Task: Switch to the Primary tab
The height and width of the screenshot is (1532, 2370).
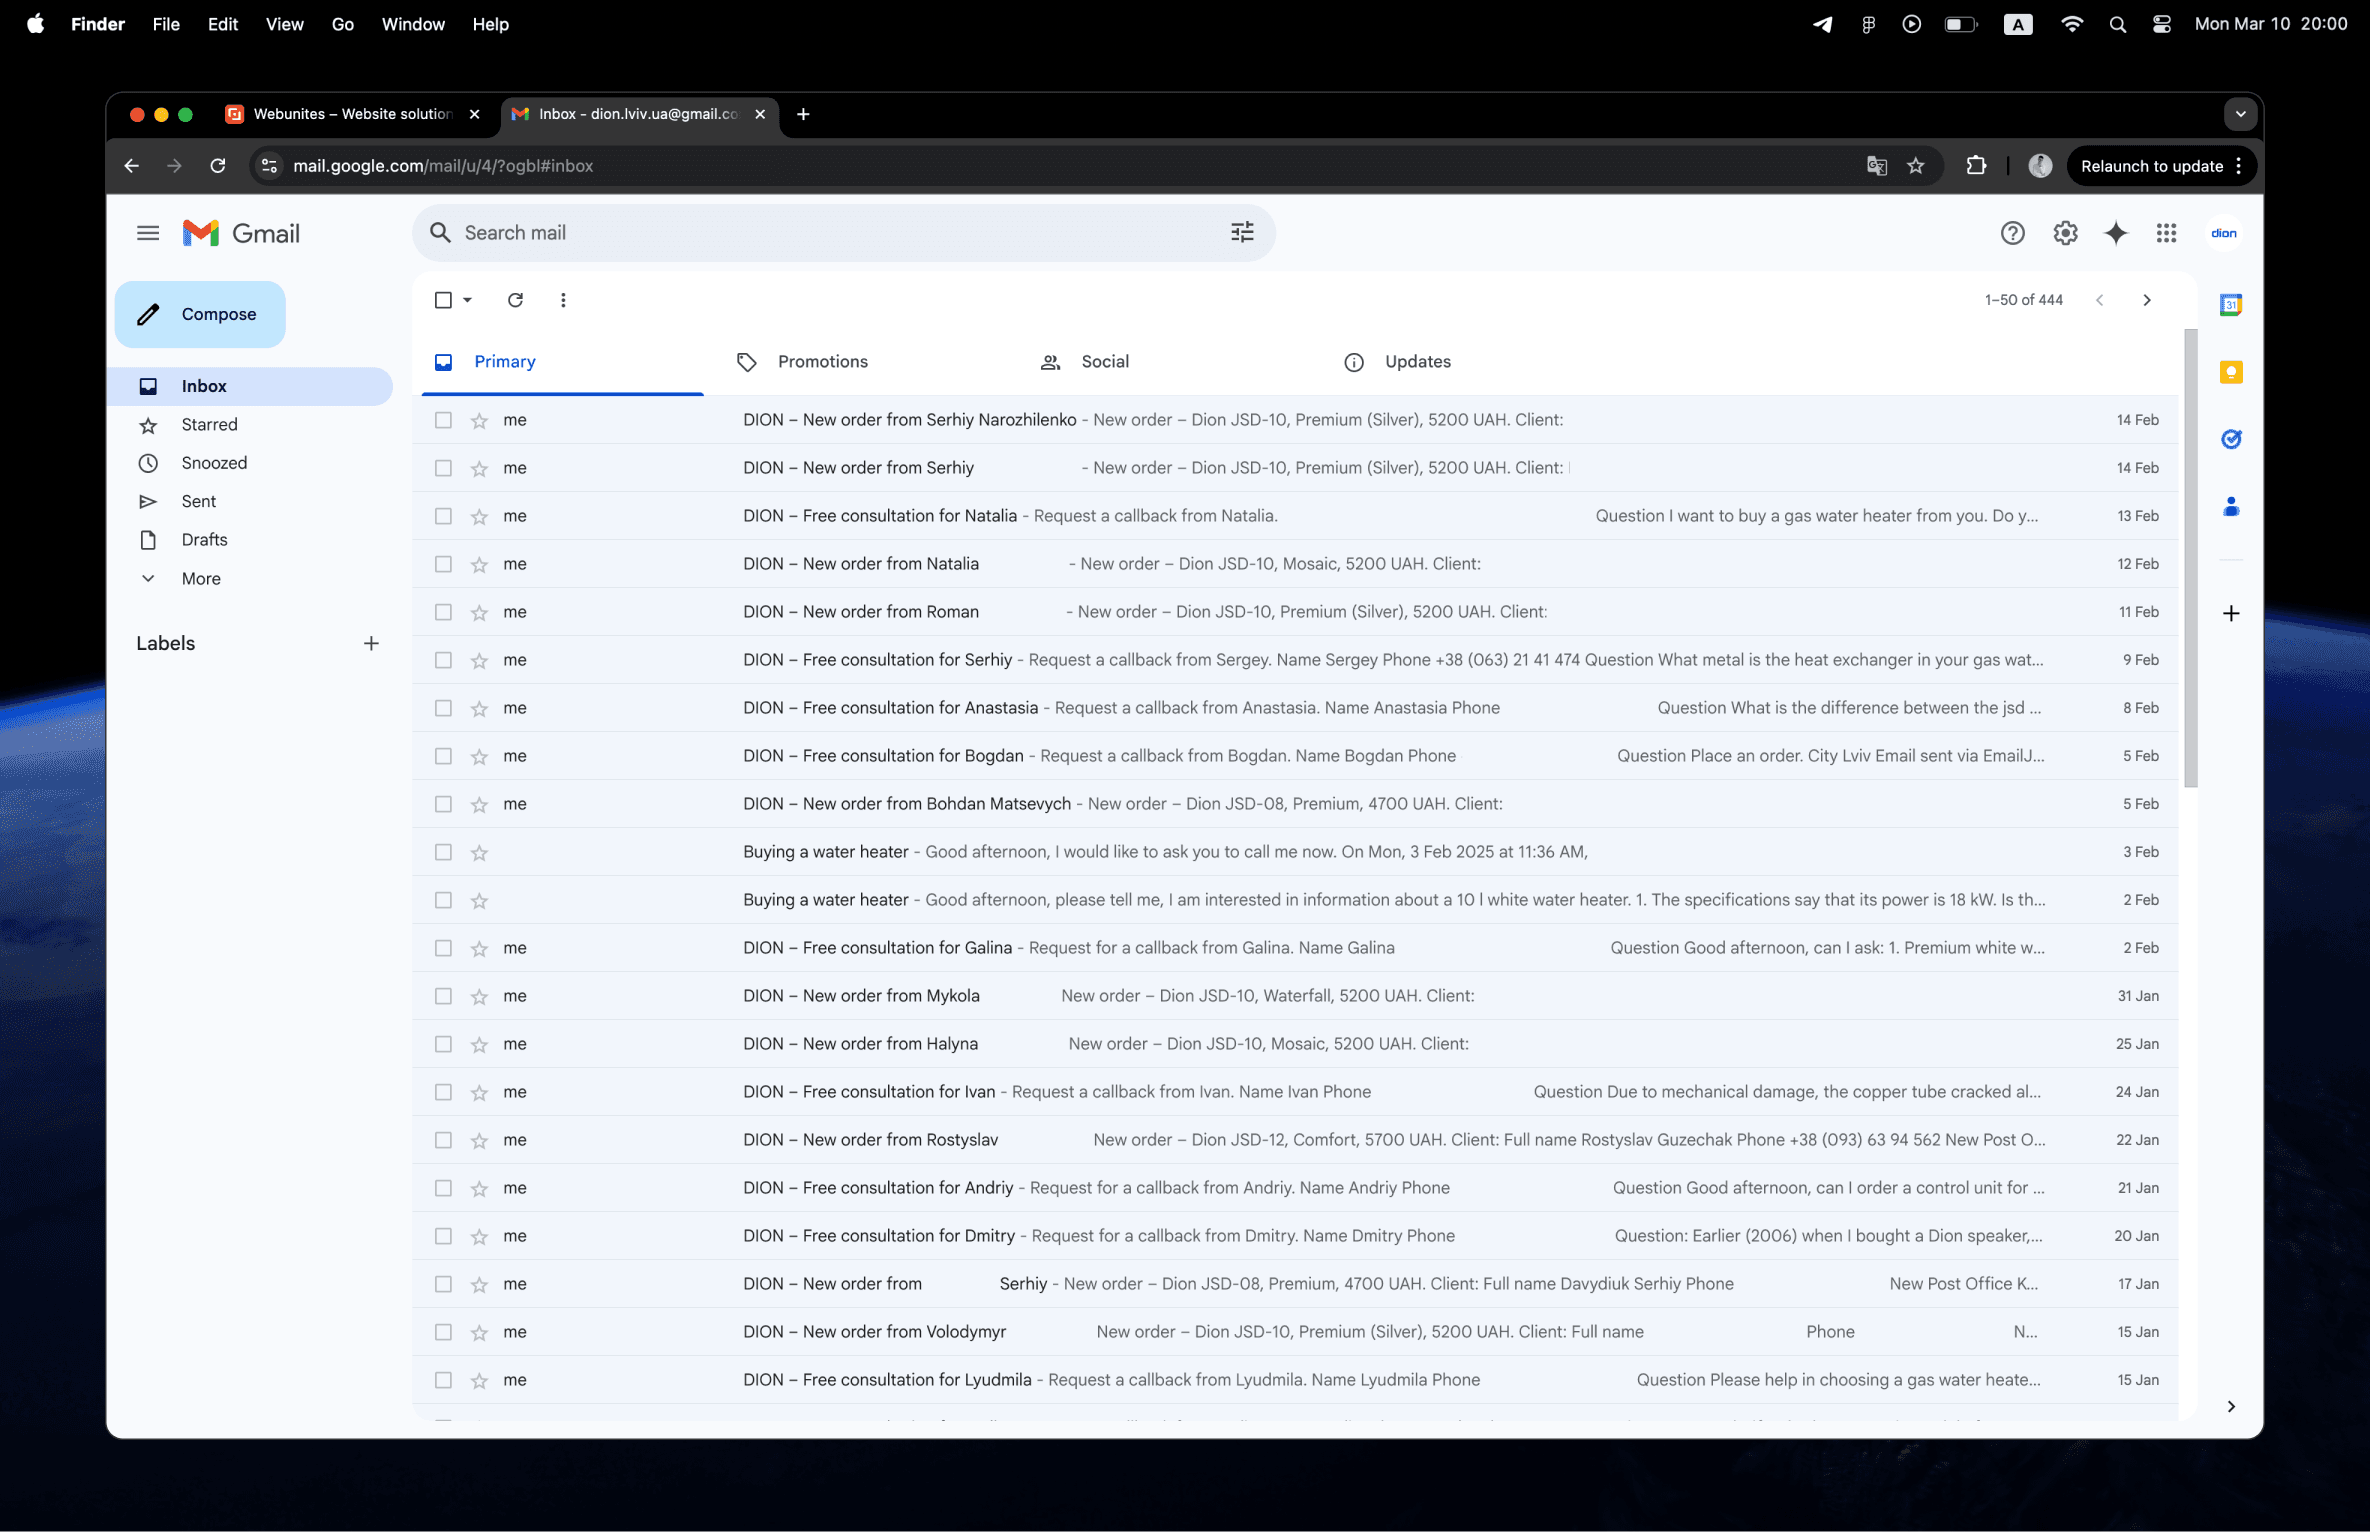Action: pos(562,362)
